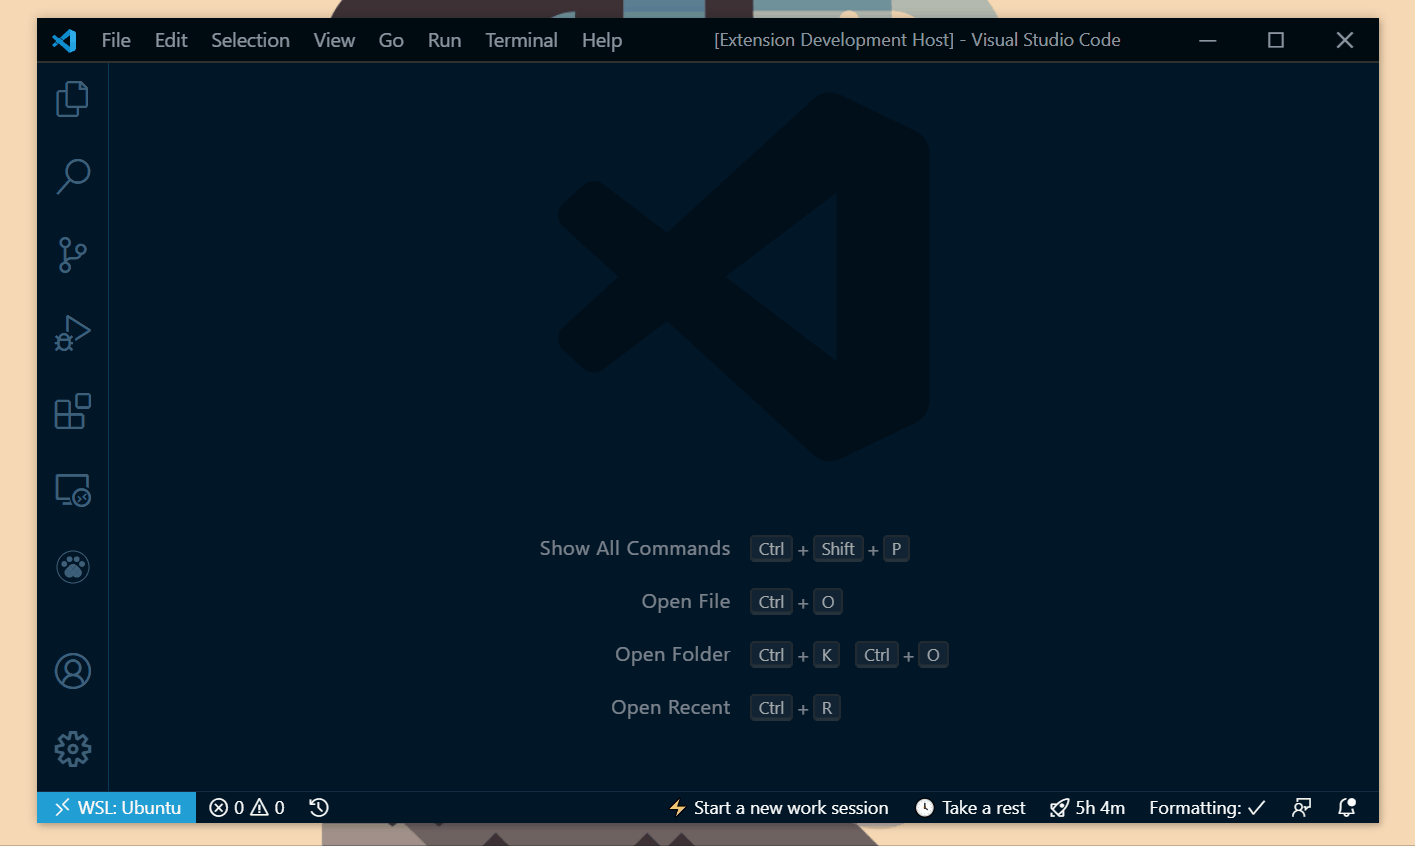
Task: Open the paw print pet view
Action: pos(72,567)
